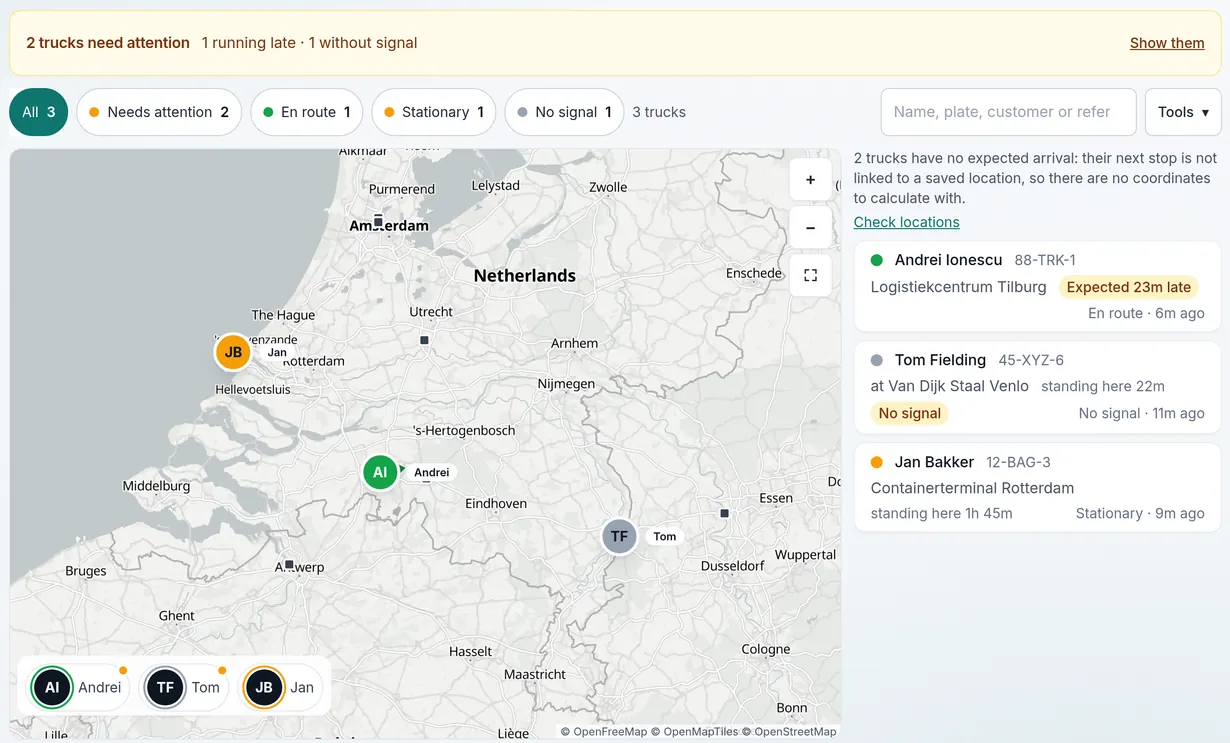Open Tom Fielding truck card
Viewport: 1230px width, 743px height.
(1037, 386)
